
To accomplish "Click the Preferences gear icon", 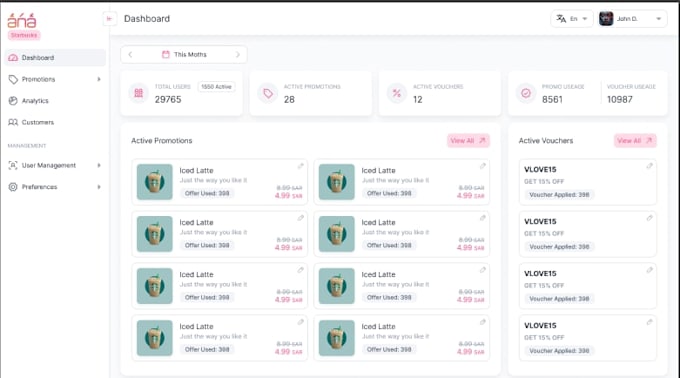I will pyautogui.click(x=13, y=187).
